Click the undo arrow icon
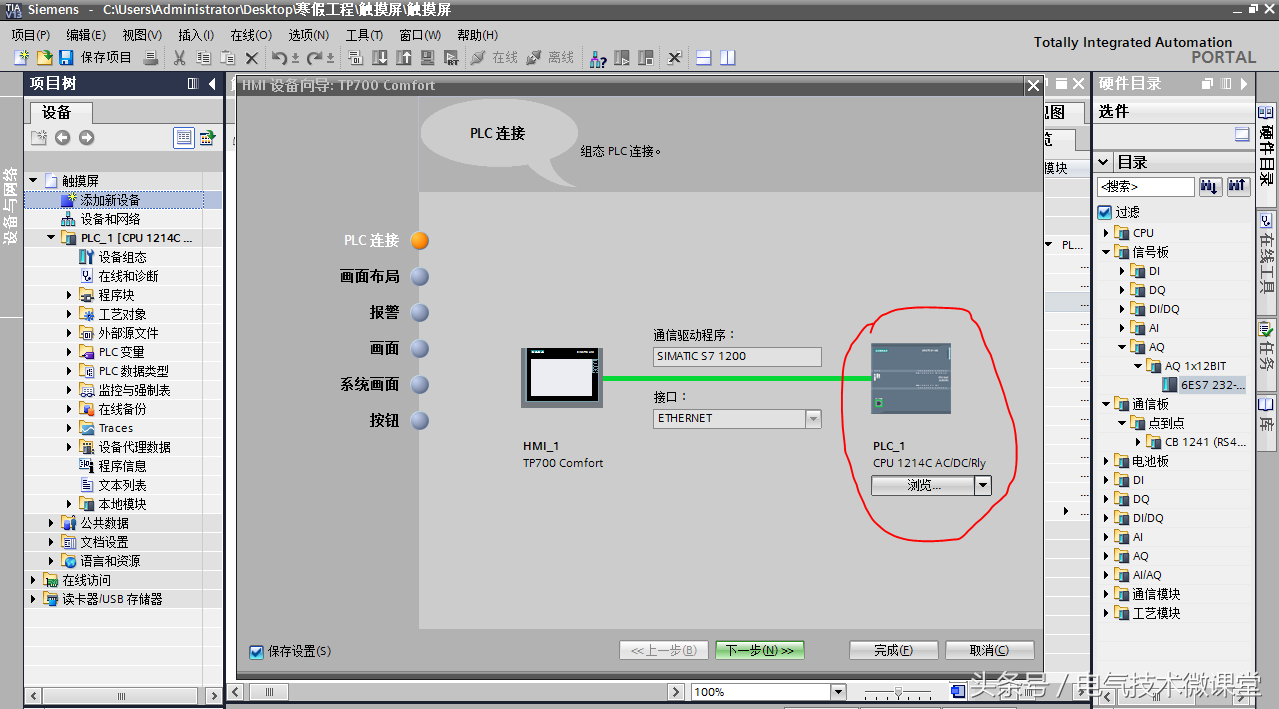The width and height of the screenshot is (1279, 709). point(281,58)
